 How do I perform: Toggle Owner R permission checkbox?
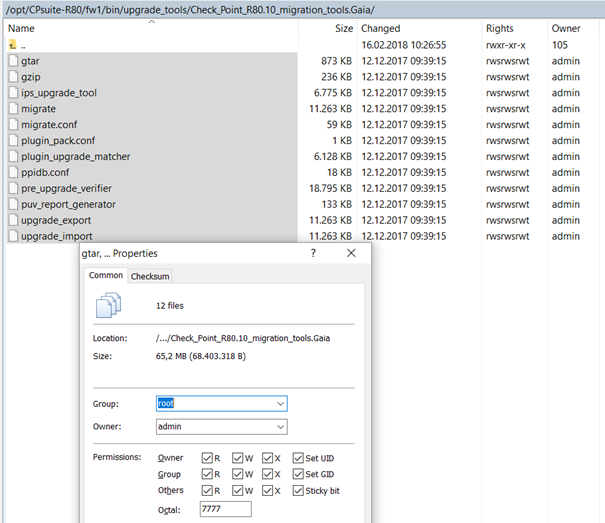(x=207, y=458)
